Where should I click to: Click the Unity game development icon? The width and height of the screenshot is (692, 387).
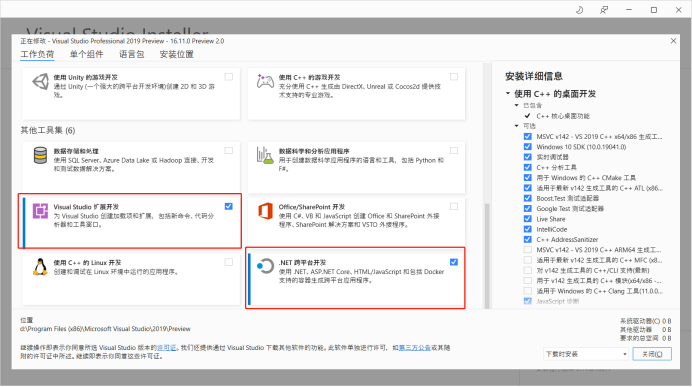[41, 82]
